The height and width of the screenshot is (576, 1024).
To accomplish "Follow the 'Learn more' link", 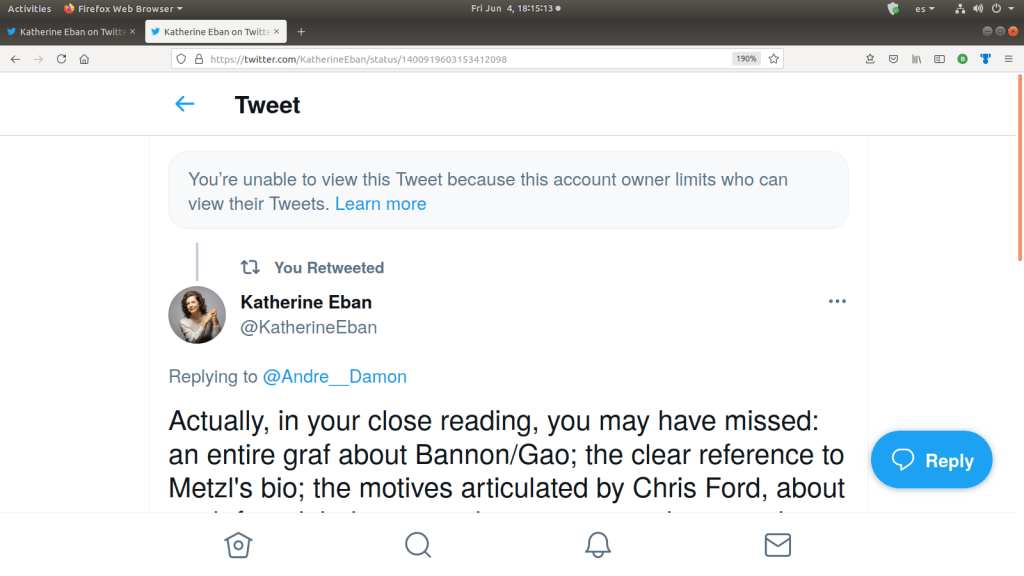I will click(x=380, y=204).
